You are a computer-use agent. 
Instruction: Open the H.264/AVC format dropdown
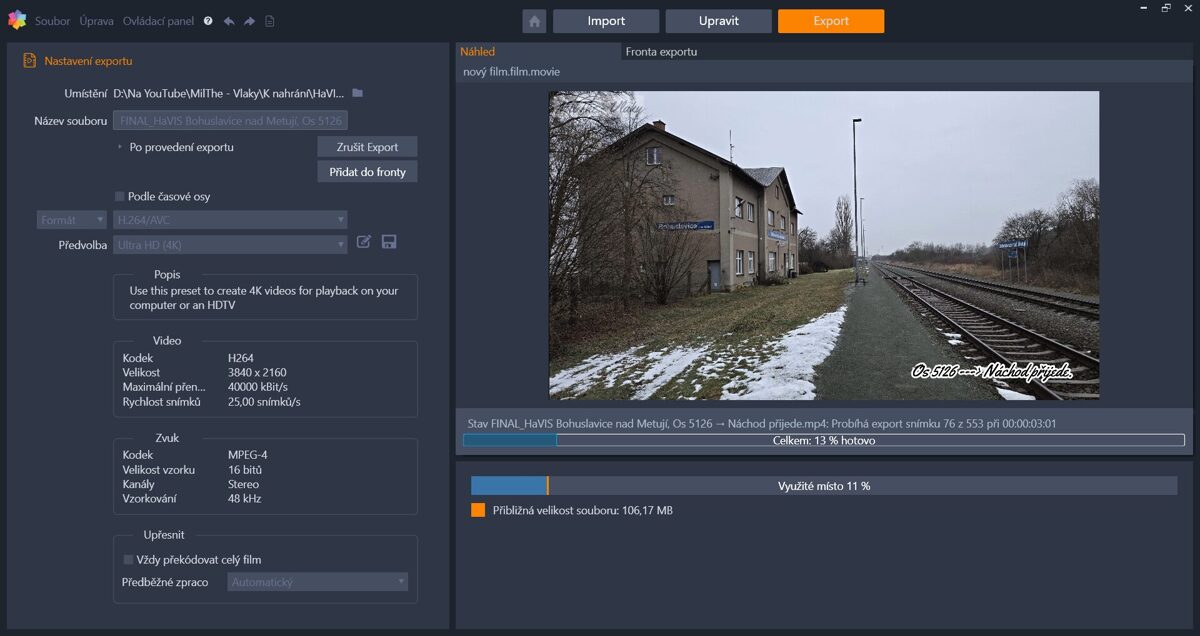pos(230,219)
